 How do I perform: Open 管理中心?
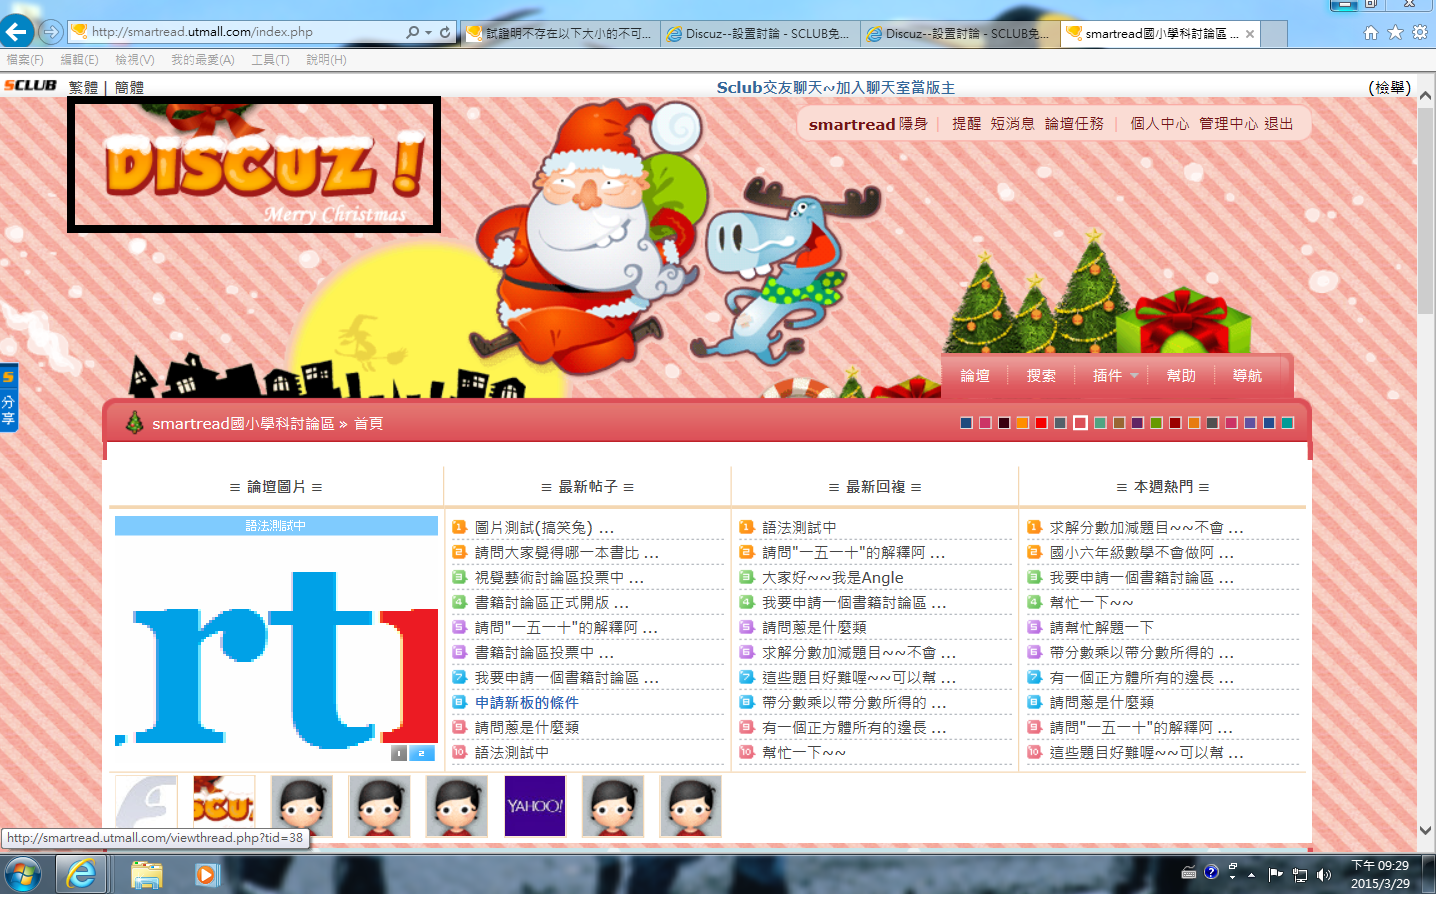[1228, 124]
